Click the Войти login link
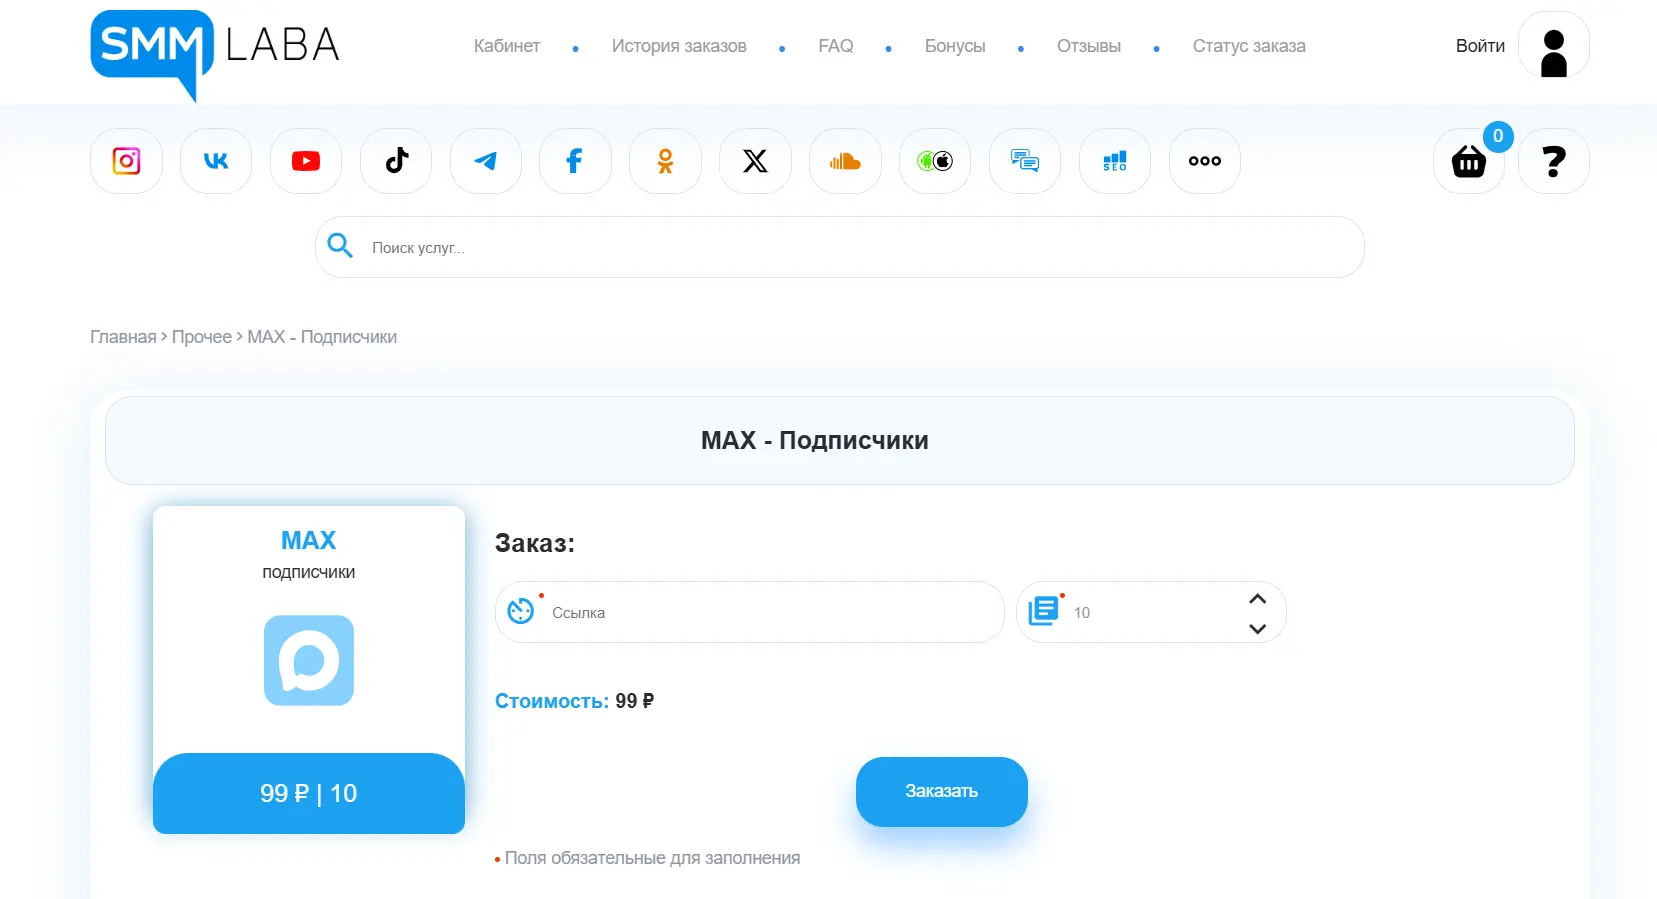This screenshot has height=899, width=1657. [x=1479, y=46]
